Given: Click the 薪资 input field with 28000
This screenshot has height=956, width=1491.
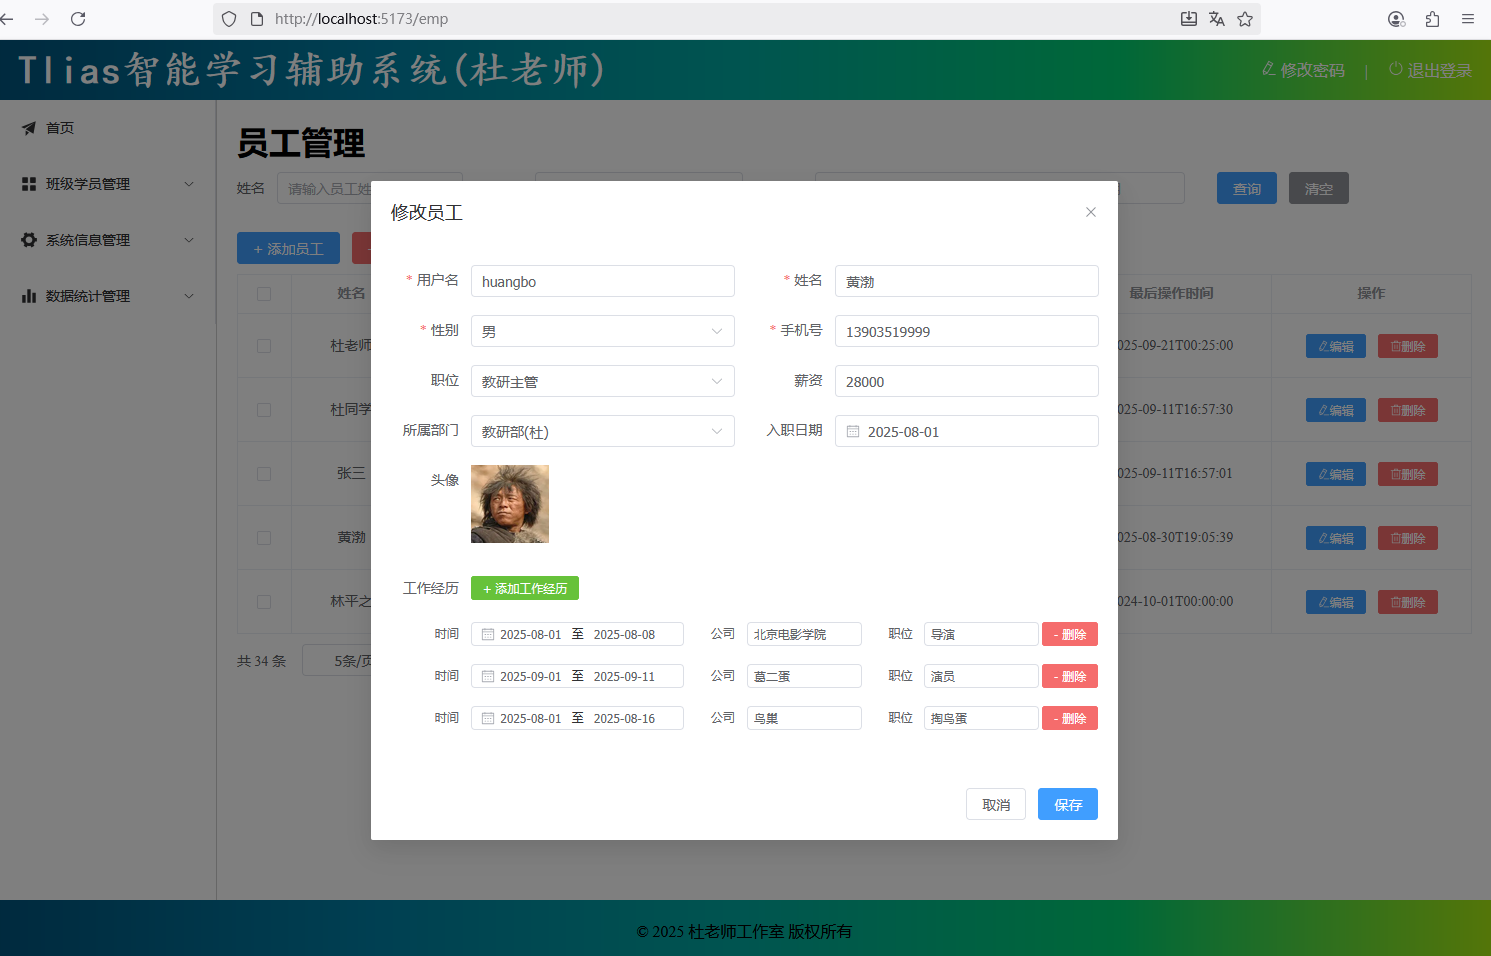Looking at the screenshot, I should (x=966, y=381).
